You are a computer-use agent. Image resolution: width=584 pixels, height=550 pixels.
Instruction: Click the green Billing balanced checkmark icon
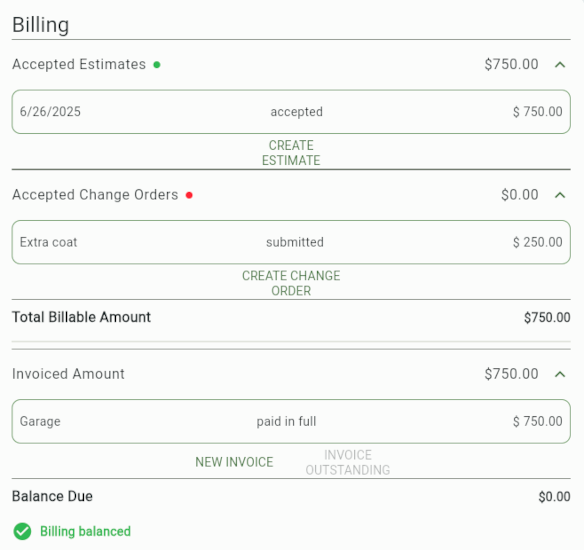coord(22,531)
